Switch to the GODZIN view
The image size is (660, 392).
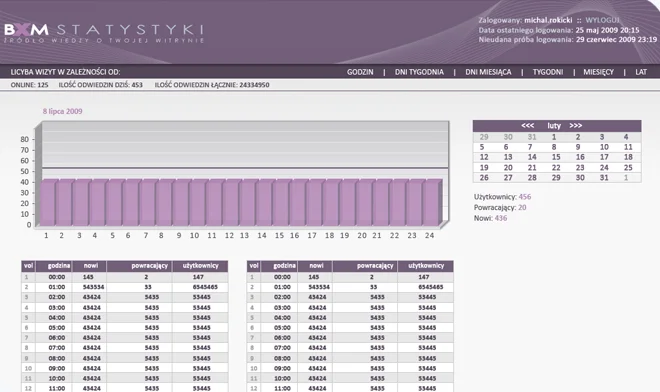(x=360, y=72)
